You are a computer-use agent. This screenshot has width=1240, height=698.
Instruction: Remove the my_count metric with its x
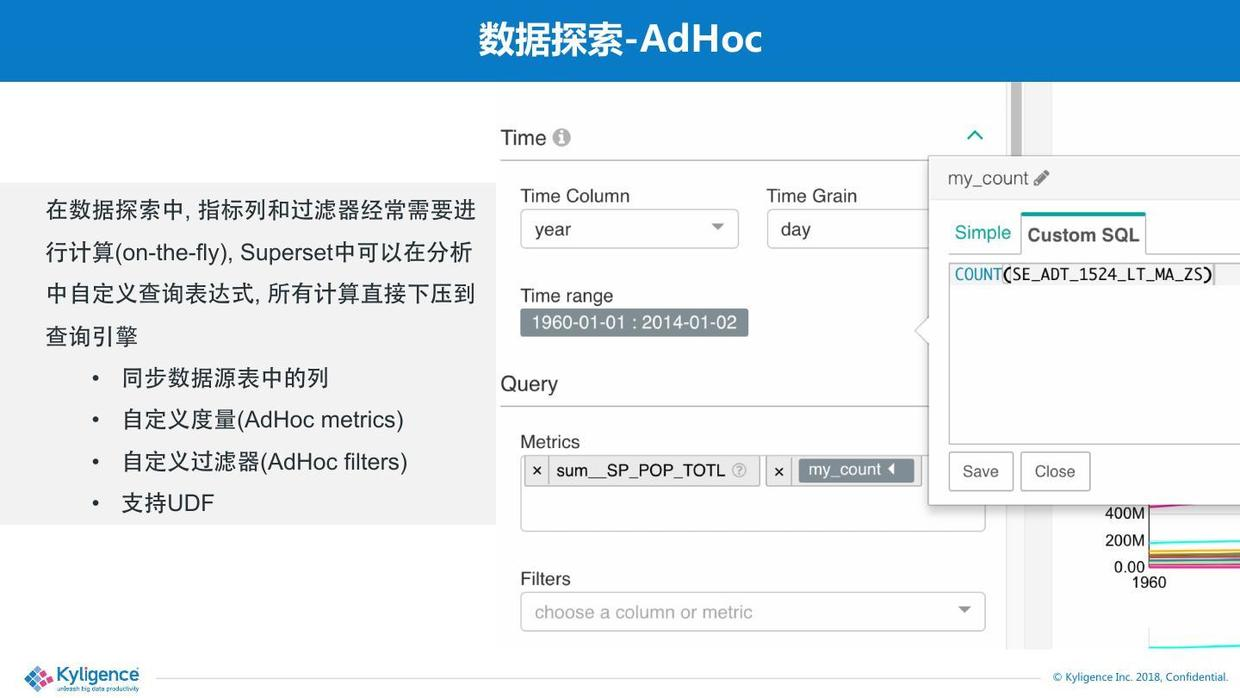(779, 471)
